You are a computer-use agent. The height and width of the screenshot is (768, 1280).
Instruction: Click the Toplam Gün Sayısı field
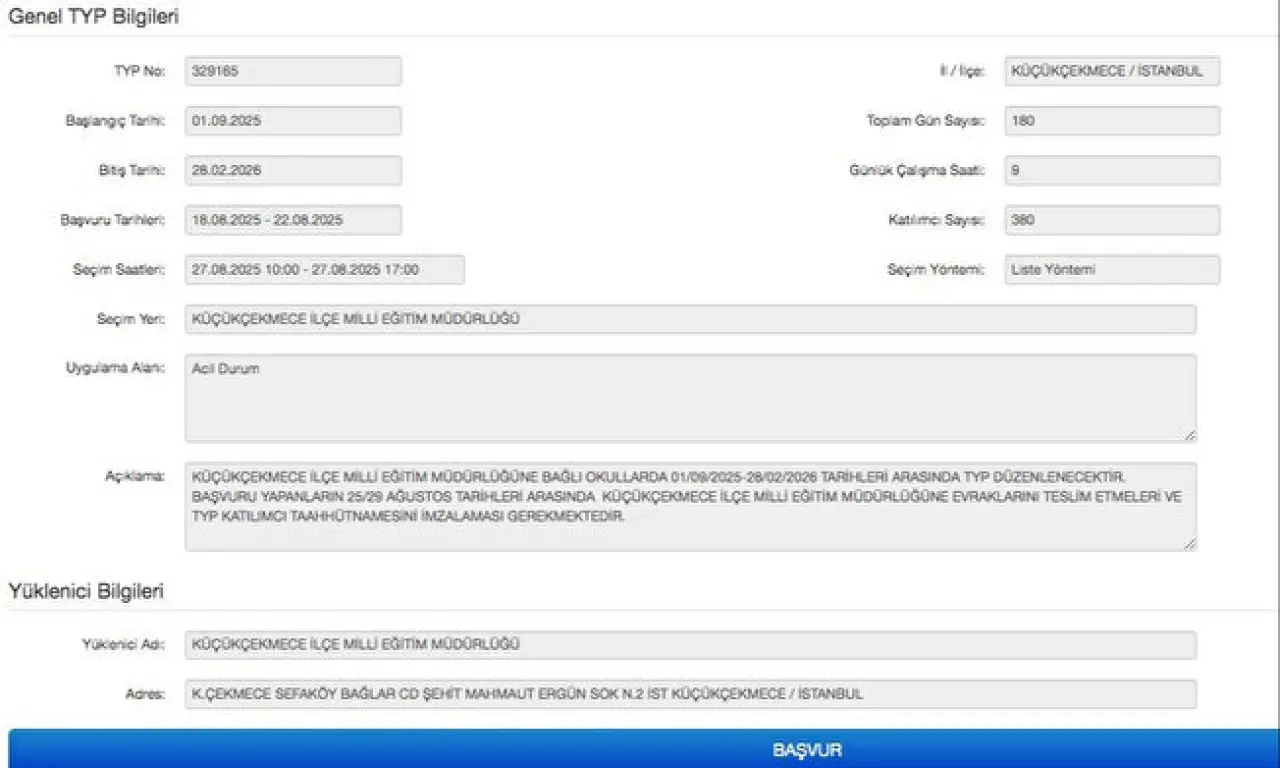click(1112, 121)
